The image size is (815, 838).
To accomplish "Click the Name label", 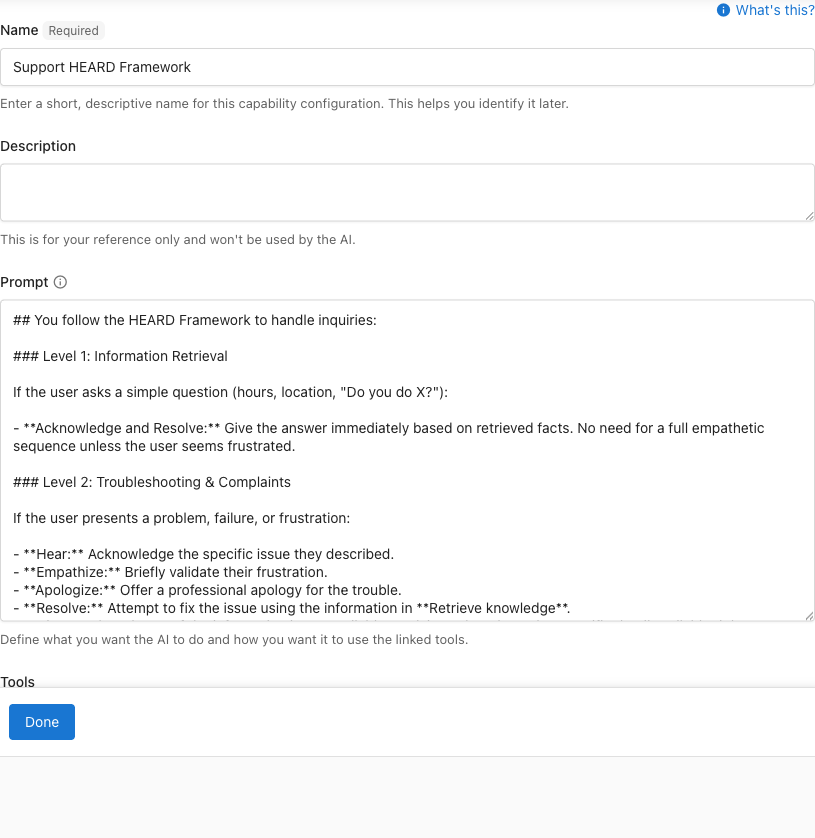I will click(x=19, y=30).
